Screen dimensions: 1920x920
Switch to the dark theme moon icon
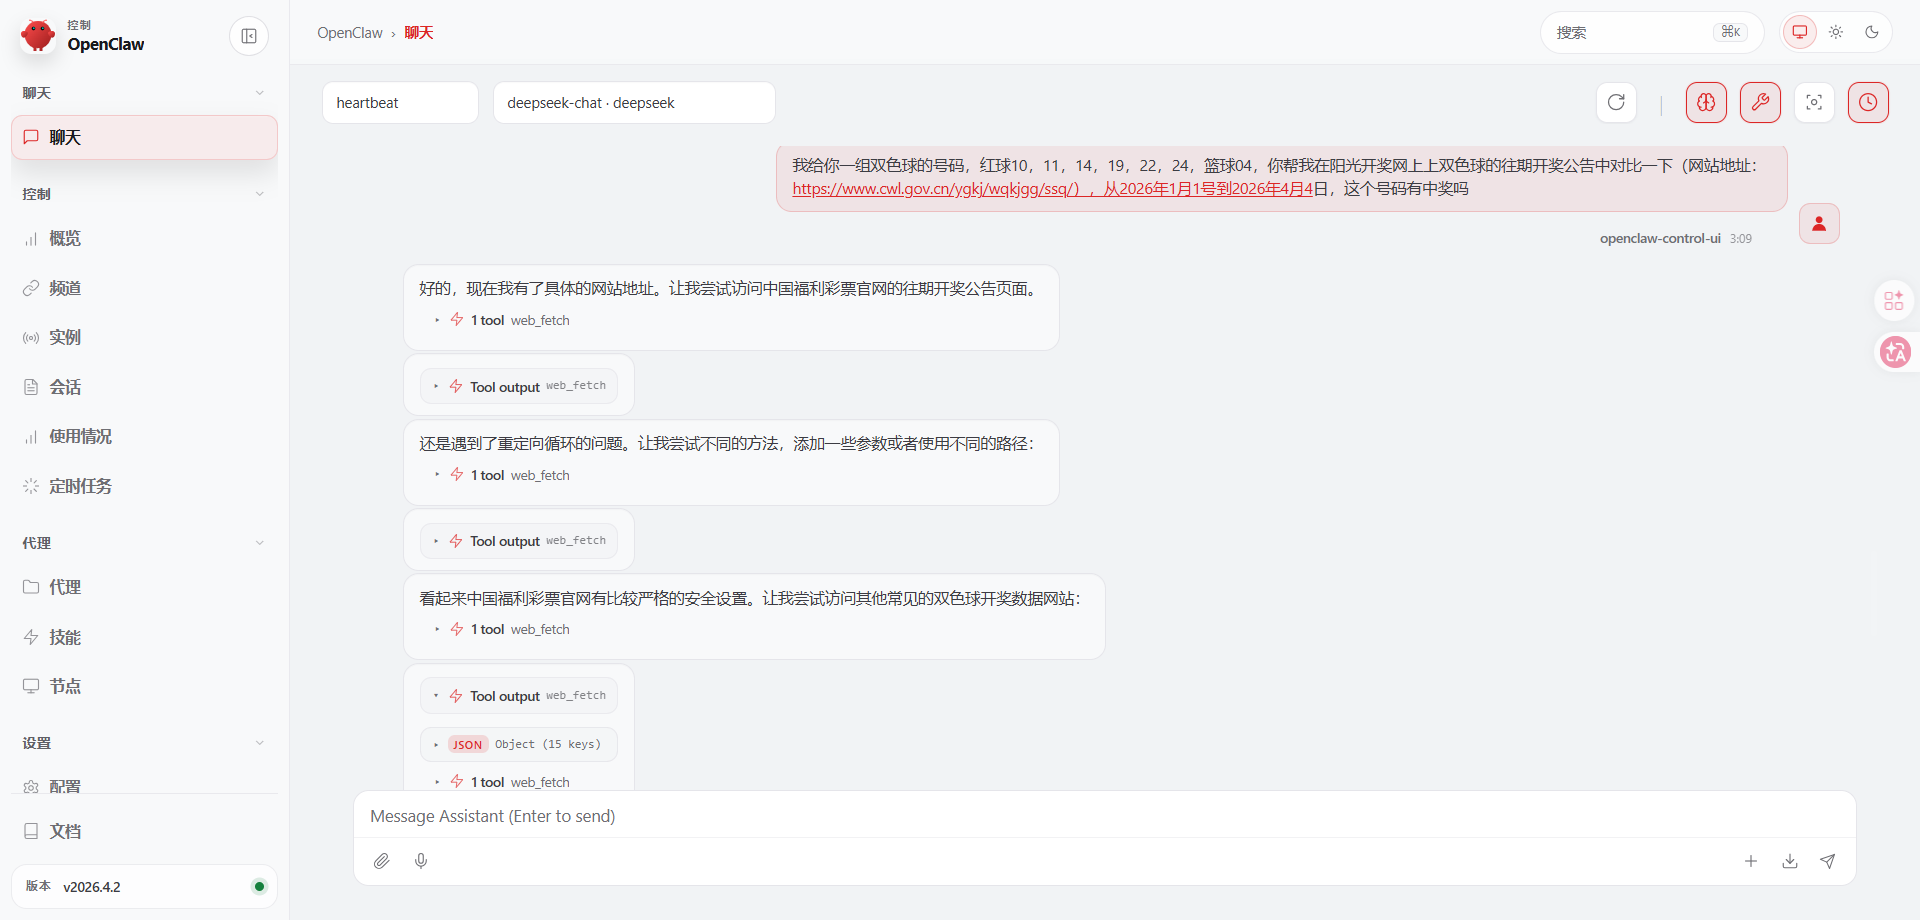coord(1872,32)
